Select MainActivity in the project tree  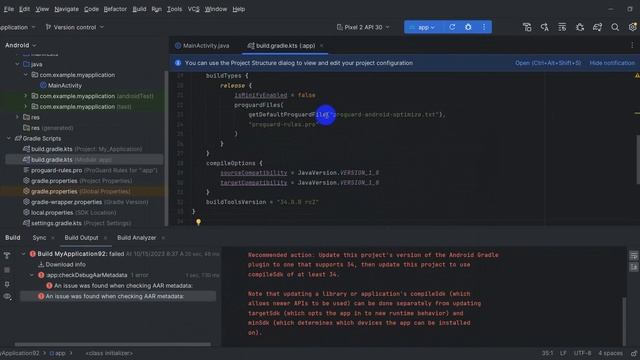pyautogui.click(x=61, y=86)
